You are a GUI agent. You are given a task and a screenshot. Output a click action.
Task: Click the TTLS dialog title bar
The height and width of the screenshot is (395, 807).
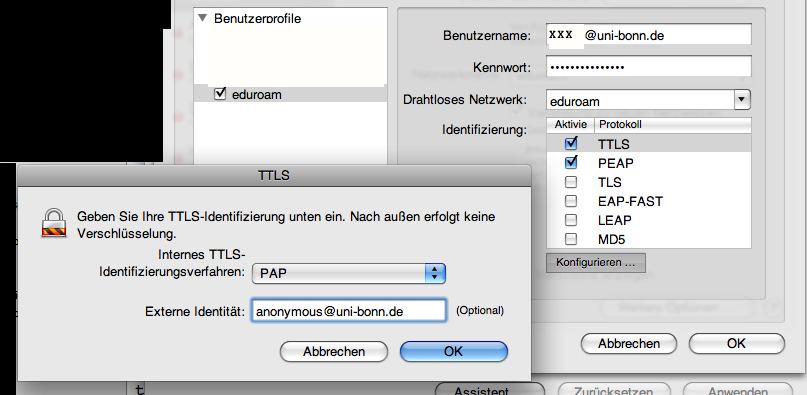click(x=274, y=176)
